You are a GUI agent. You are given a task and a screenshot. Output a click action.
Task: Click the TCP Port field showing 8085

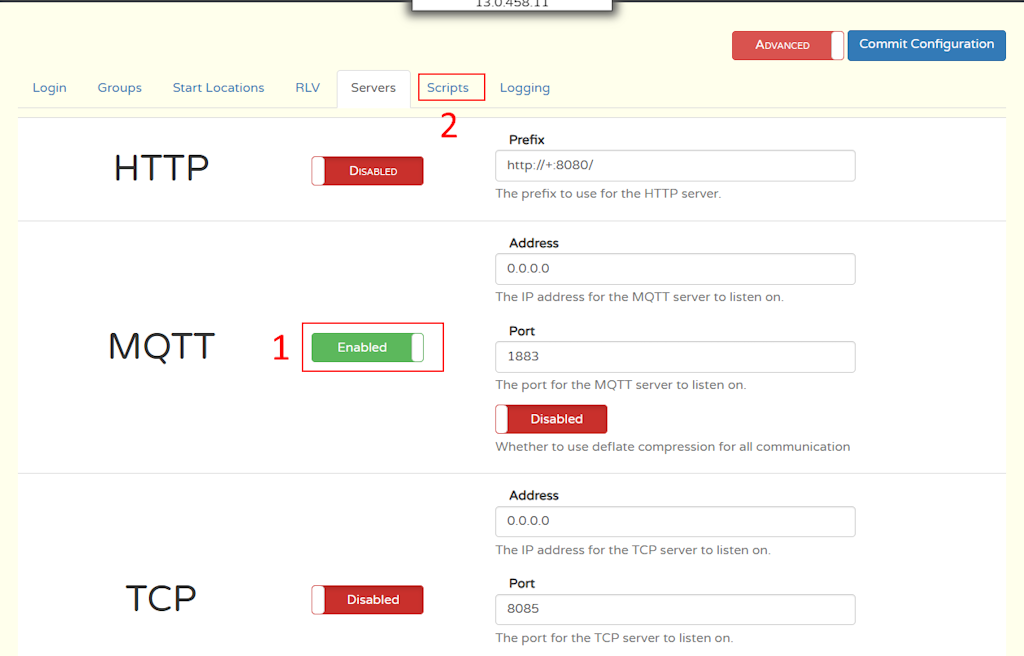point(675,609)
